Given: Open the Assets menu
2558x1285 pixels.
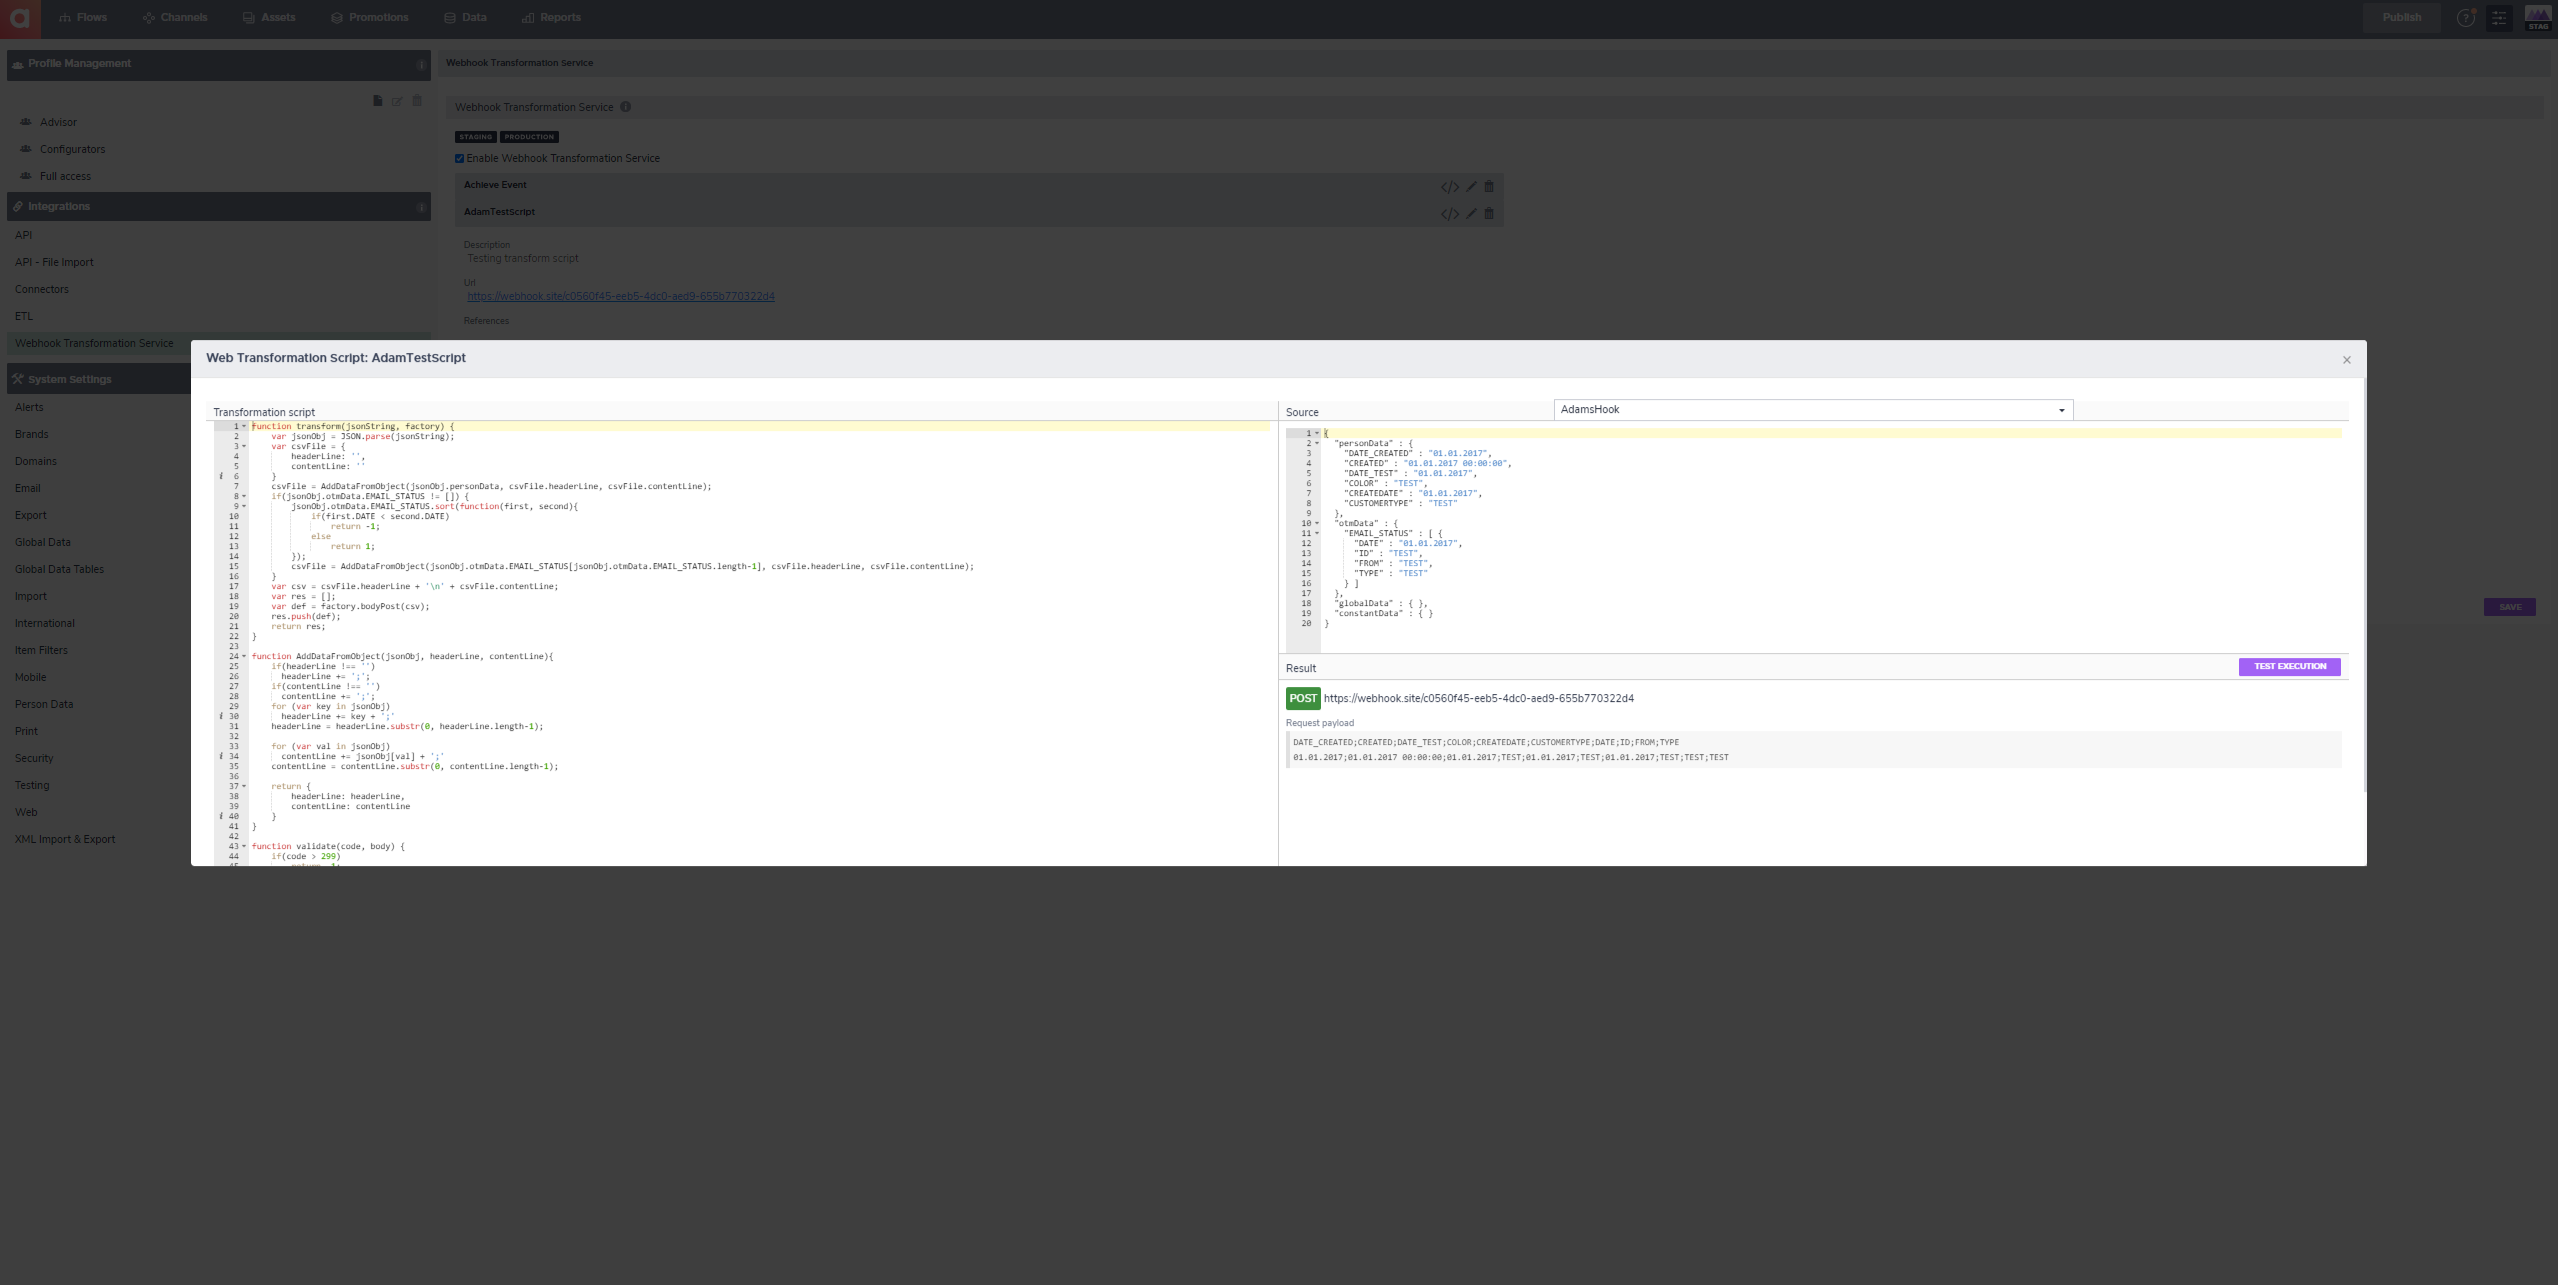Looking at the screenshot, I should (x=269, y=18).
